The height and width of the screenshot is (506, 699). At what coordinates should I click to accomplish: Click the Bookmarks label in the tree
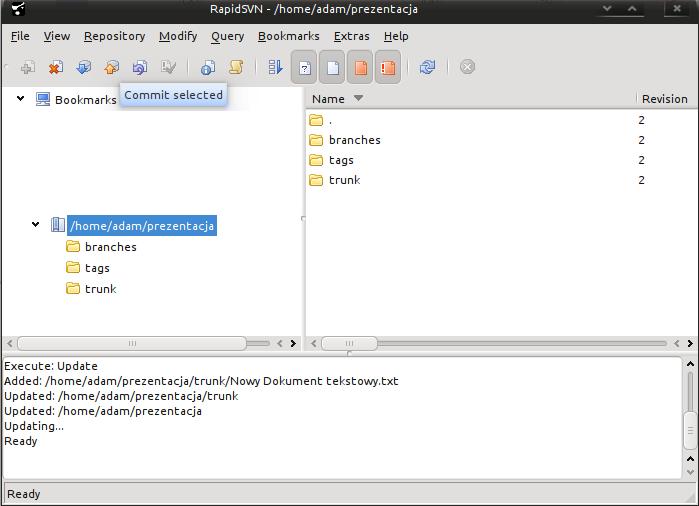tap(86, 99)
